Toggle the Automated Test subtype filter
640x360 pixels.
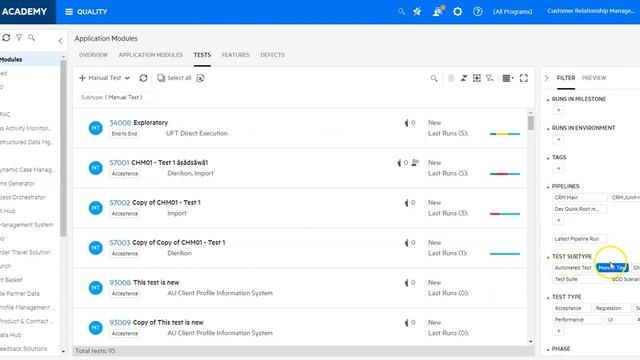pos(573,268)
